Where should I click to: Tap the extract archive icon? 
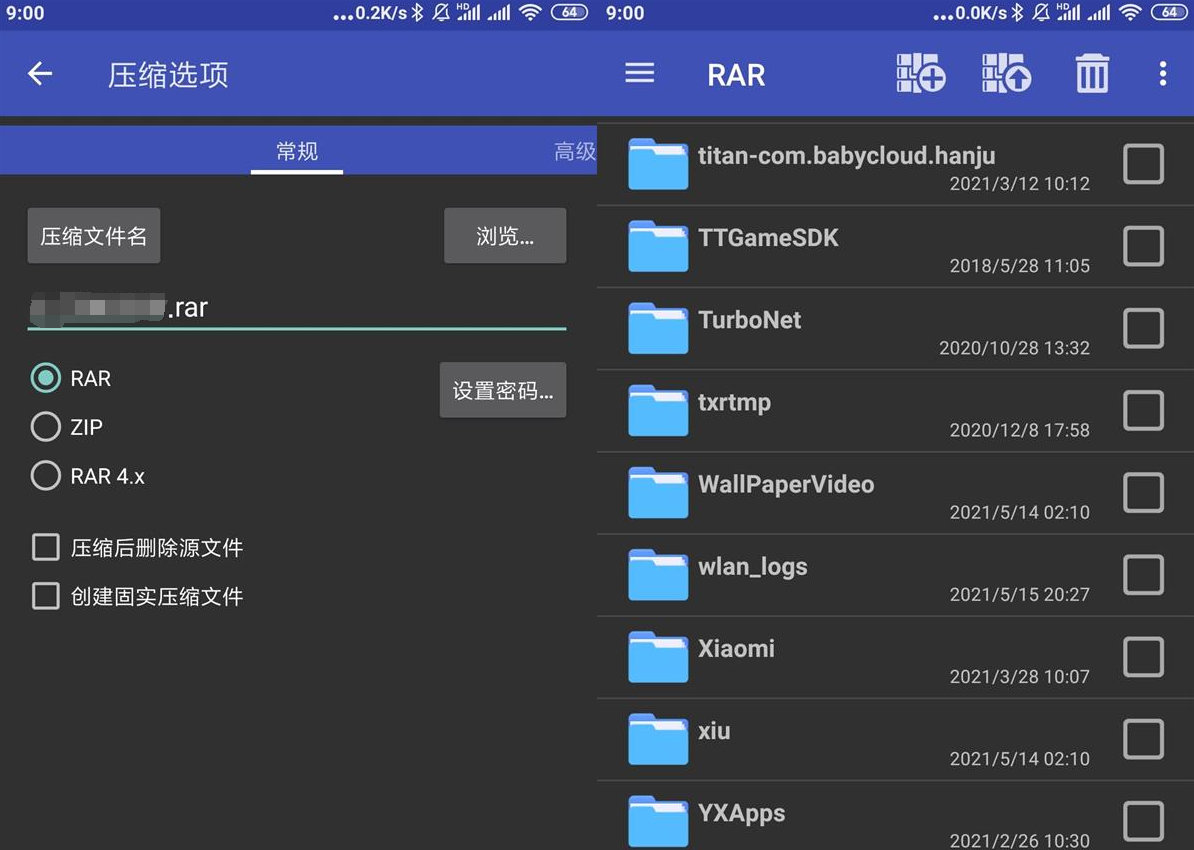click(1006, 74)
